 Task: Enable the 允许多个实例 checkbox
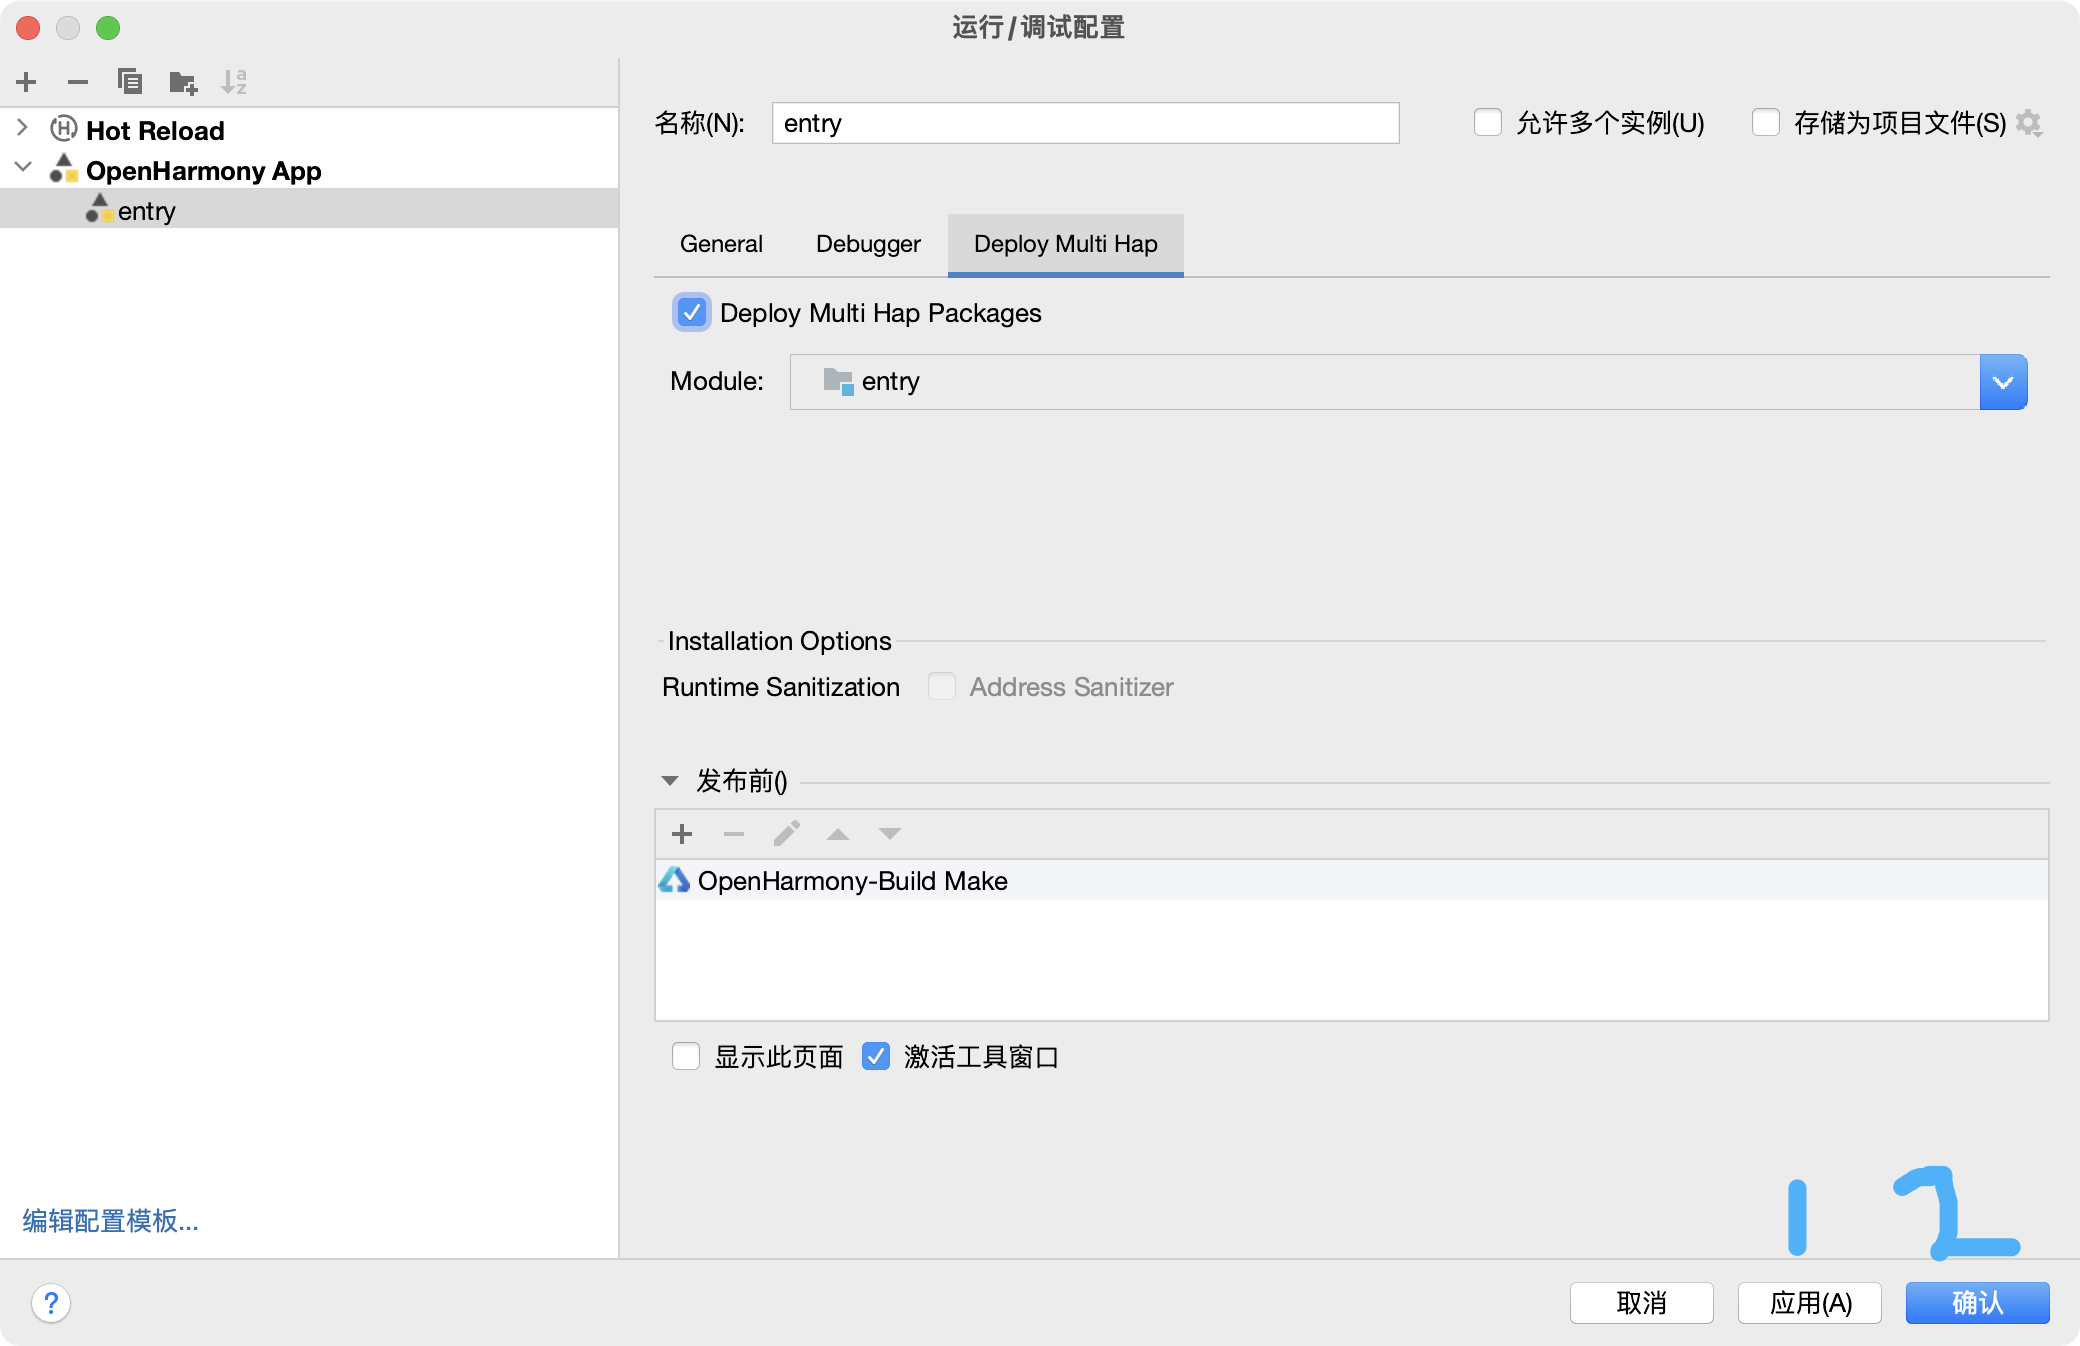1488,123
